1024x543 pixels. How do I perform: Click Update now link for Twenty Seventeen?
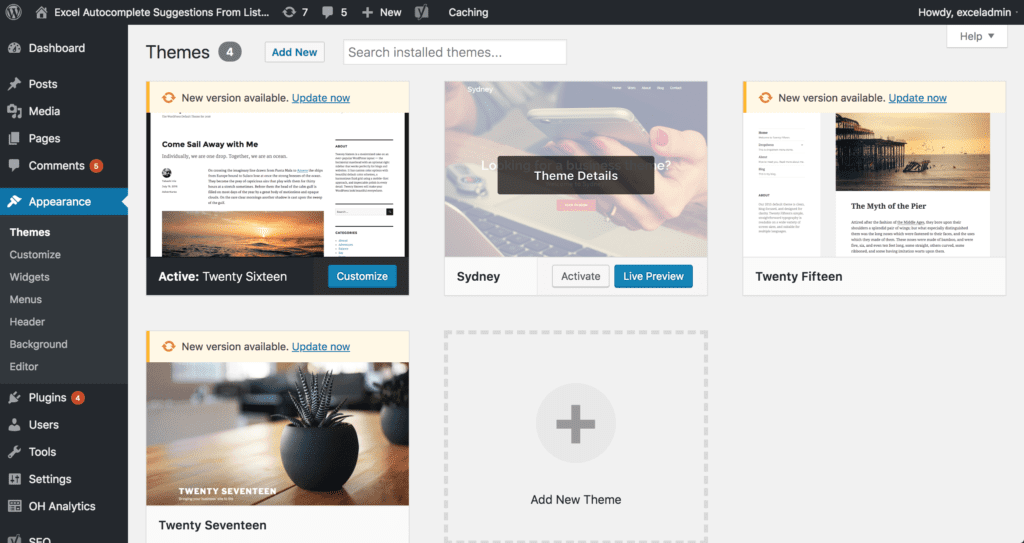(x=321, y=346)
